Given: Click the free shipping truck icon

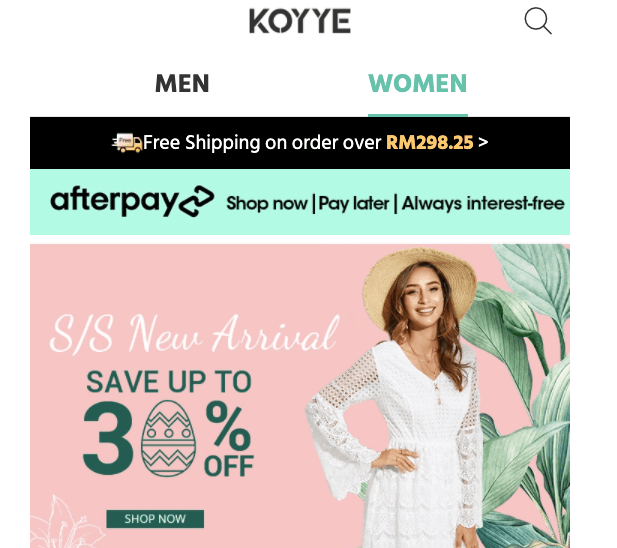Looking at the screenshot, I should tap(127, 143).
